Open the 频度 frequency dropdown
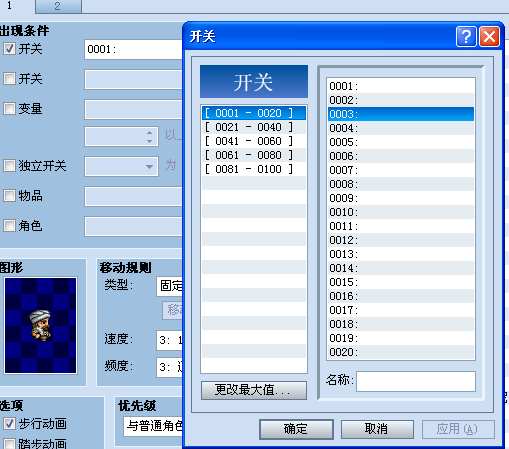 (169, 367)
